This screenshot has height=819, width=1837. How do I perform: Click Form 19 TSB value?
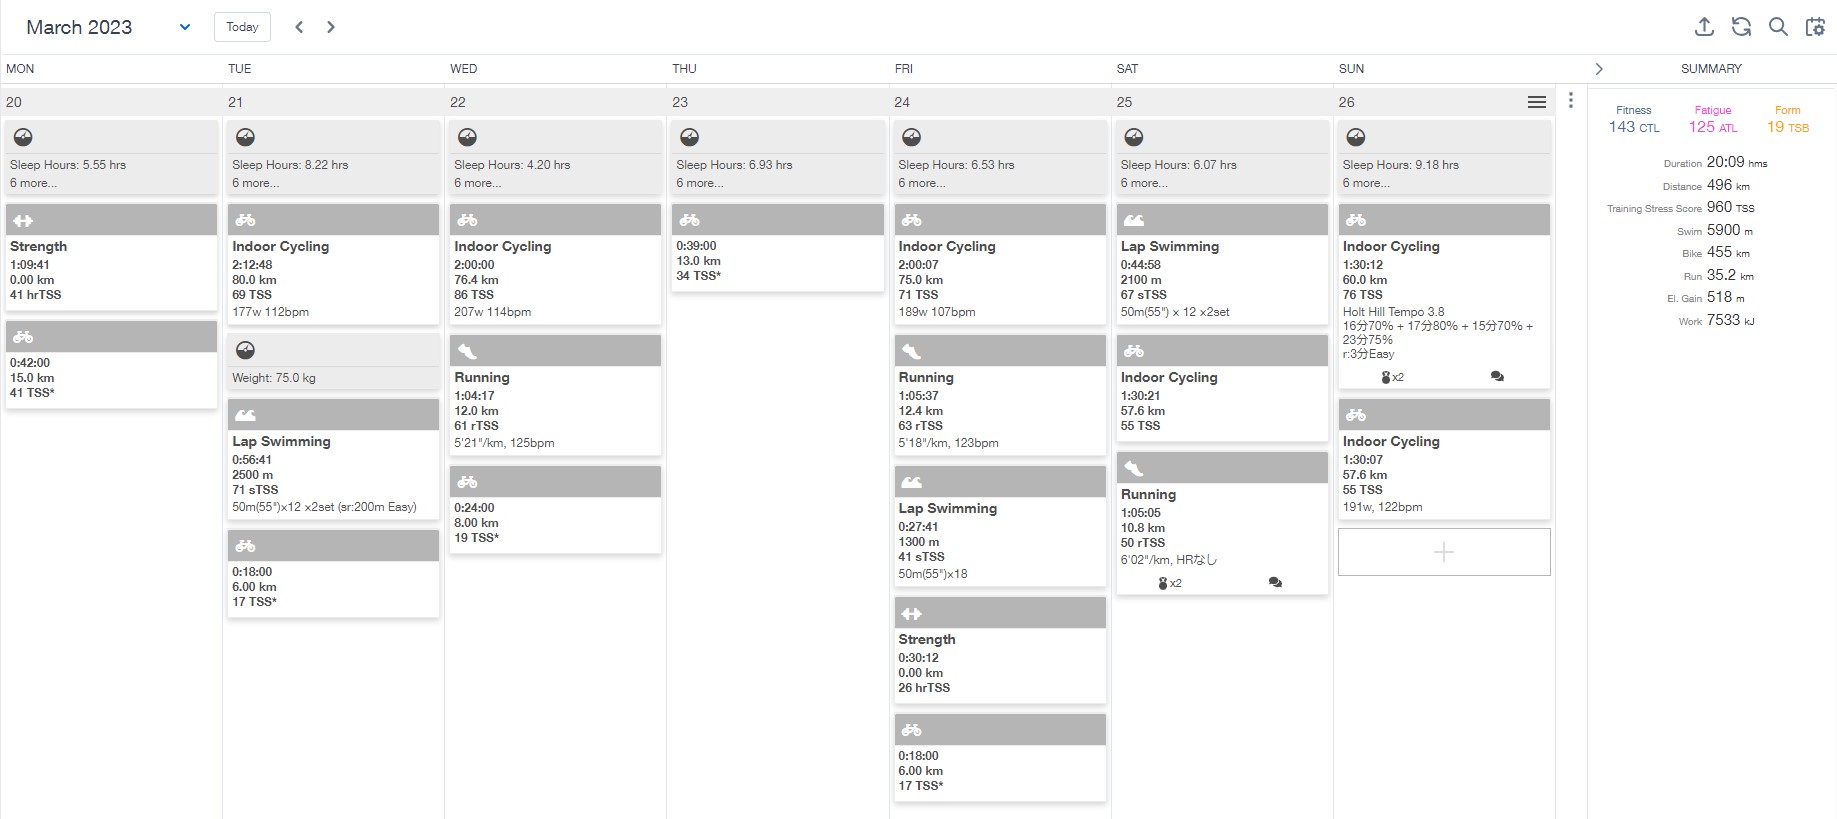(1788, 127)
